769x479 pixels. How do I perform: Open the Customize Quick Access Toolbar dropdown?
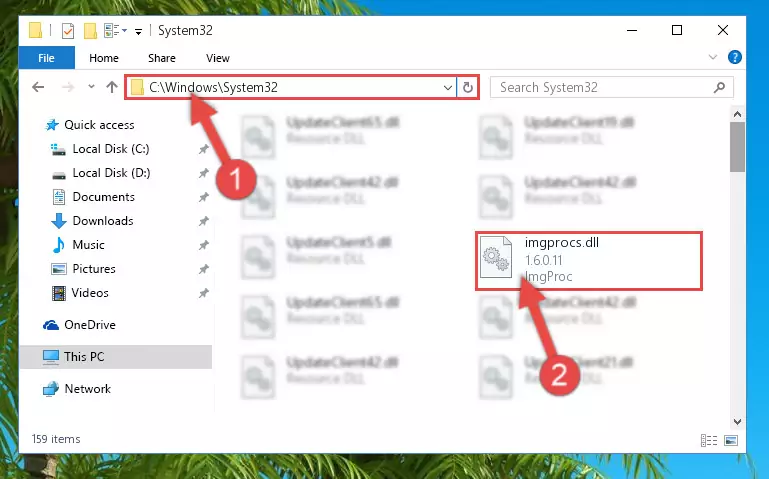(139, 32)
